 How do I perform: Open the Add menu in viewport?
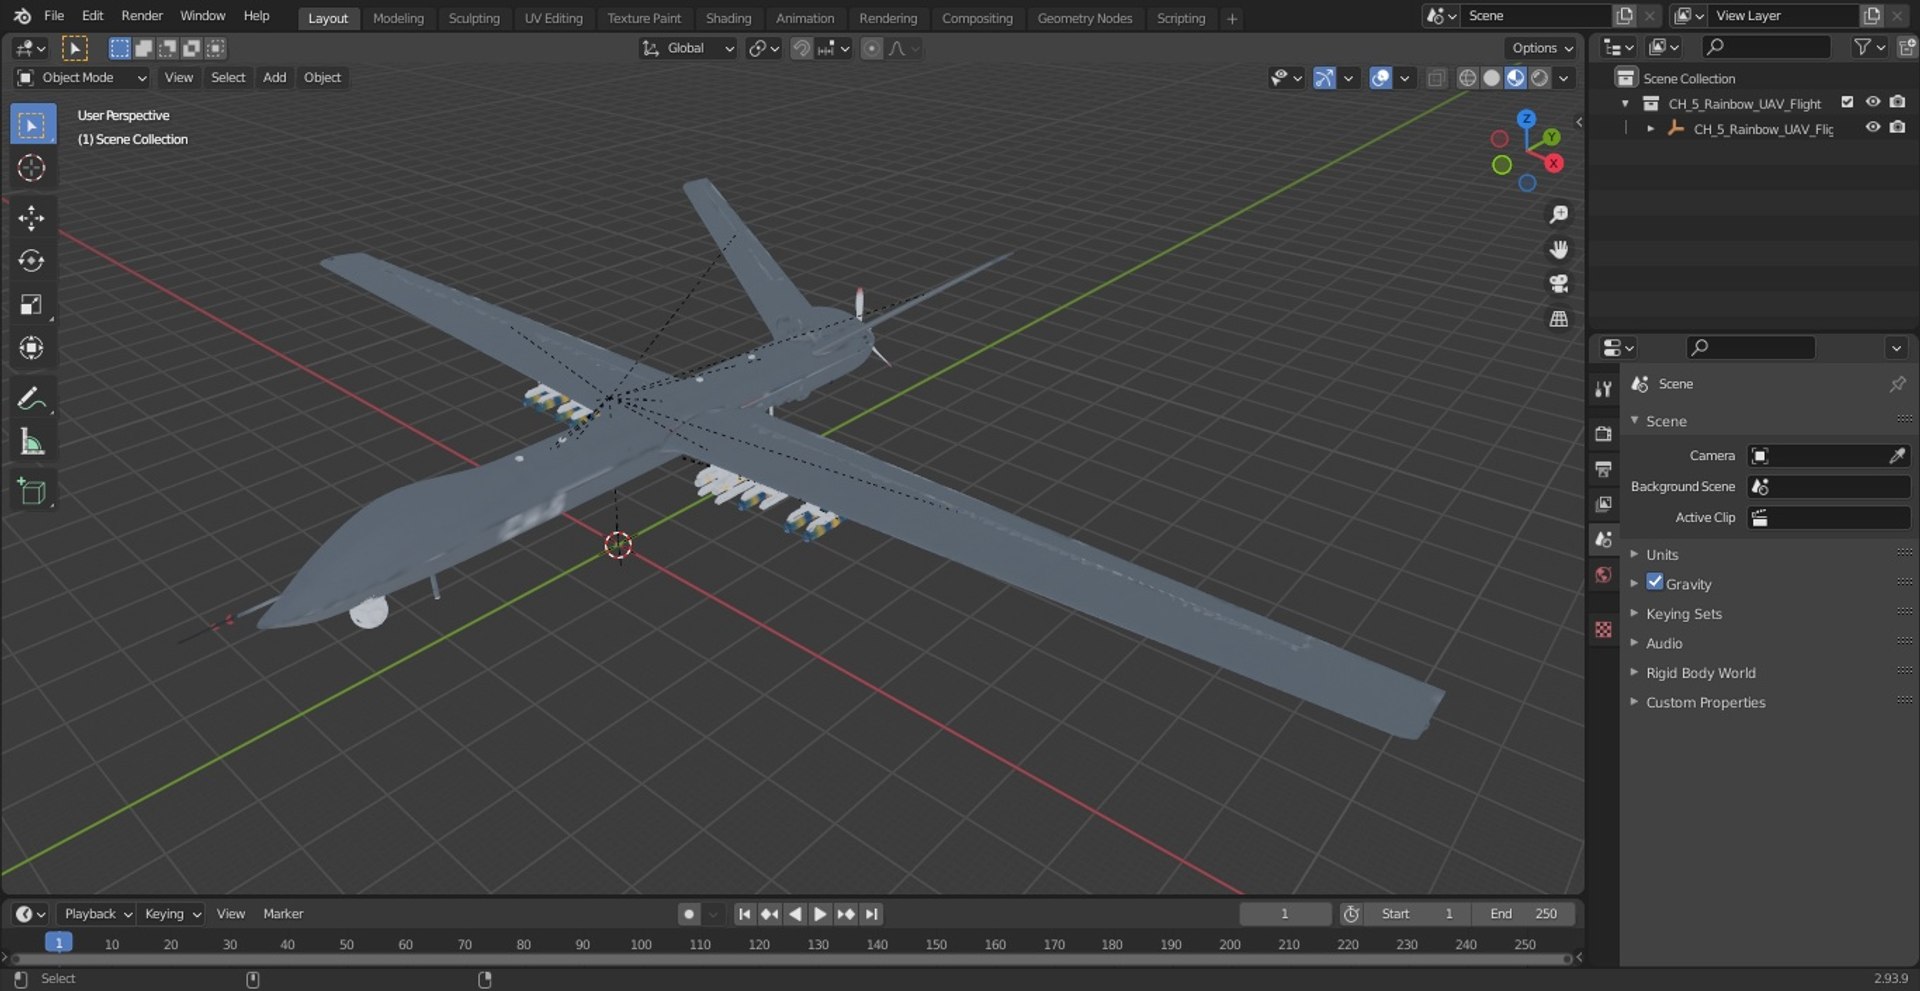click(274, 78)
